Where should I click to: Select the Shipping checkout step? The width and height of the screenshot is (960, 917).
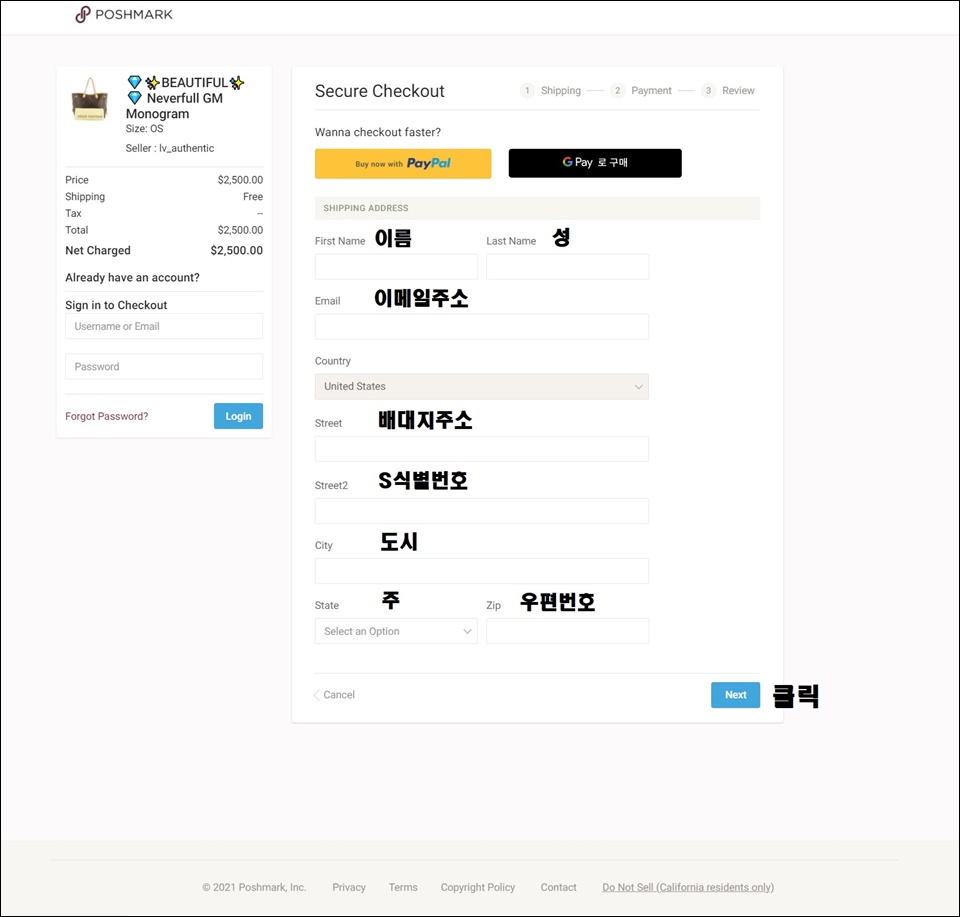[x=551, y=91]
